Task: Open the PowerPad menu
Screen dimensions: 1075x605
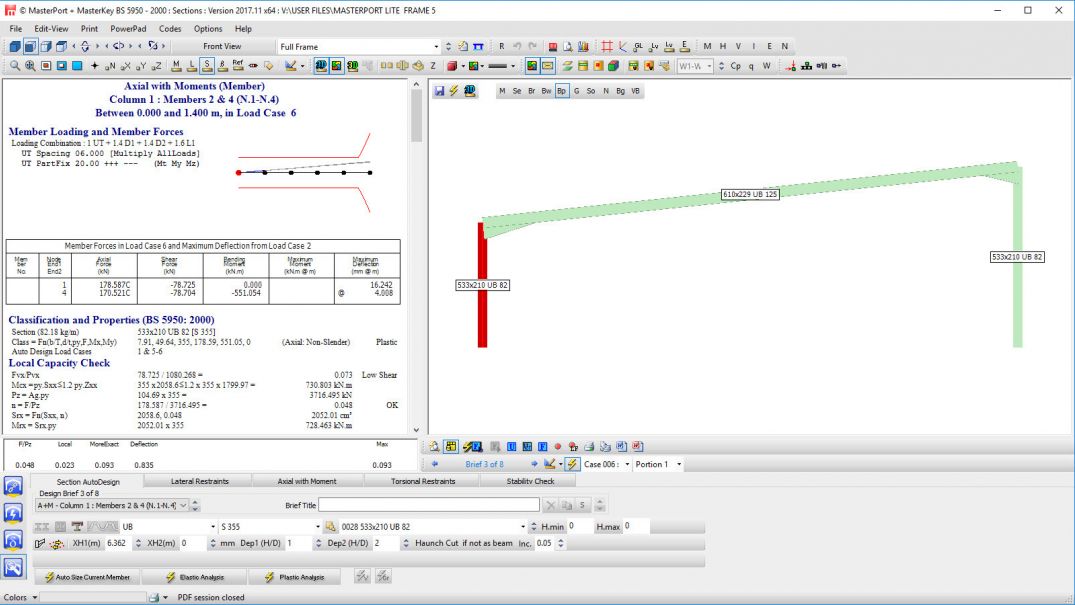Action: point(128,29)
